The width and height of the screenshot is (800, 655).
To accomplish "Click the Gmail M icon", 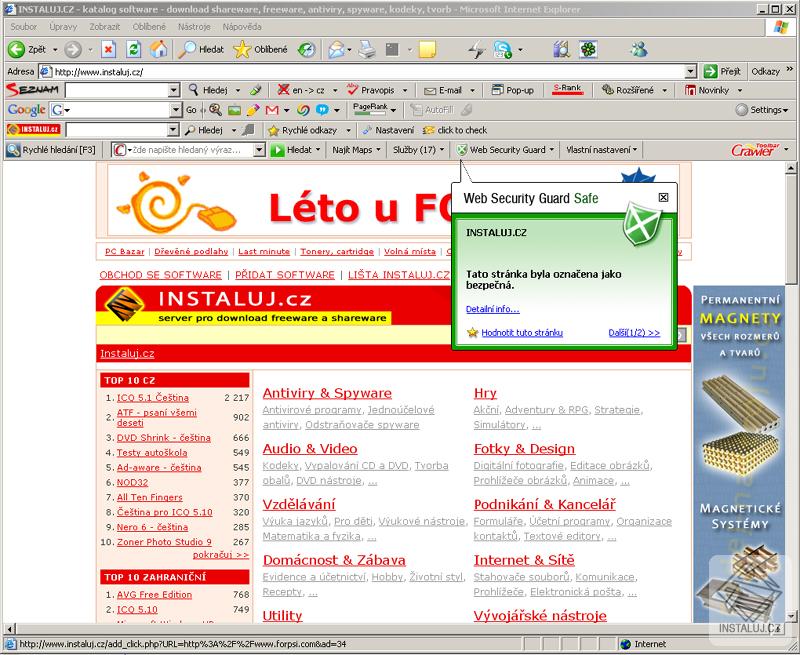I will [x=272, y=110].
